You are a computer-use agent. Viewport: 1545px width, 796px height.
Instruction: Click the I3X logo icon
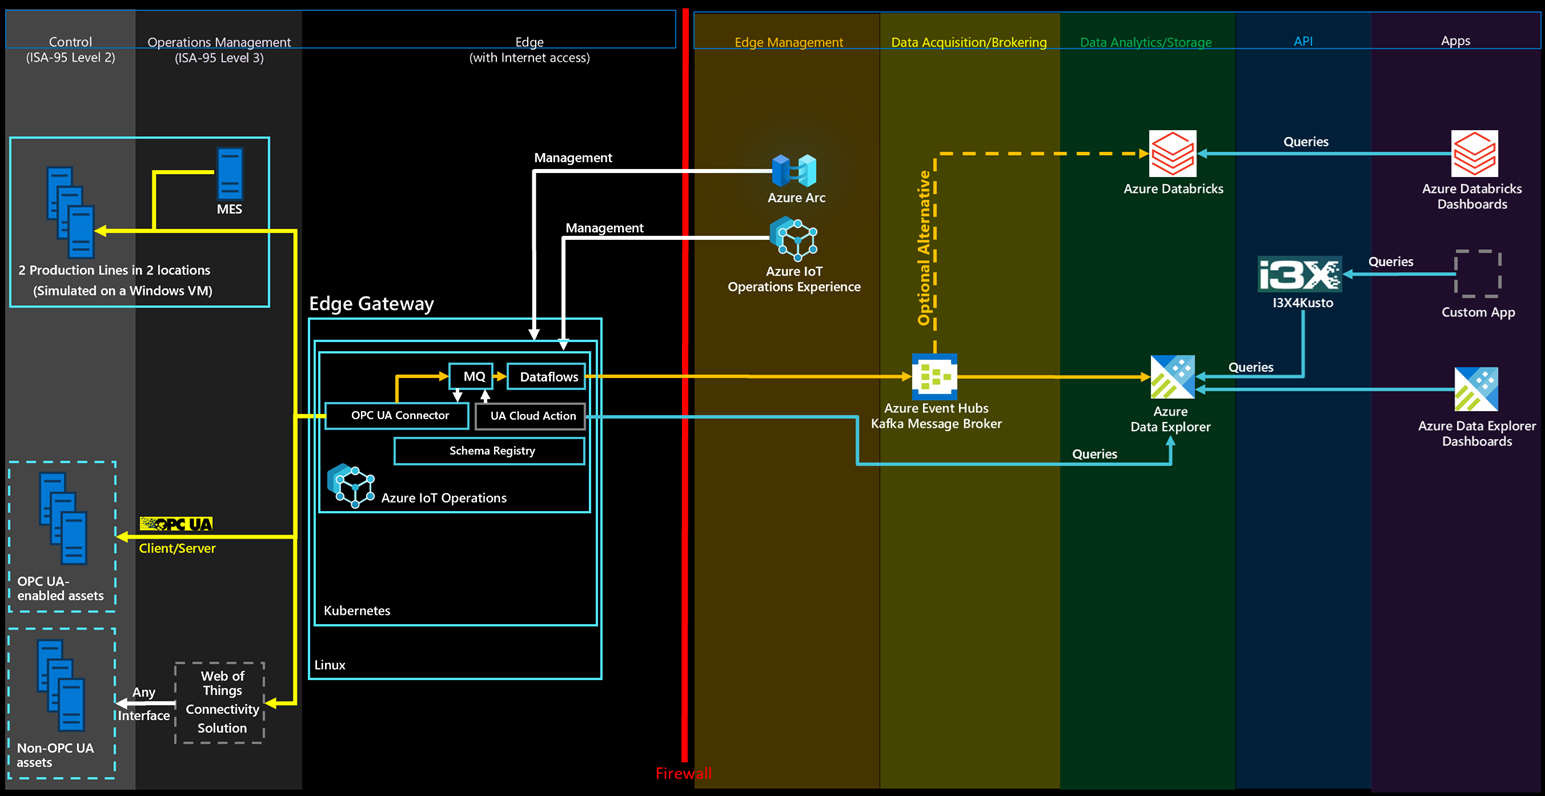pyautogui.click(x=1299, y=274)
